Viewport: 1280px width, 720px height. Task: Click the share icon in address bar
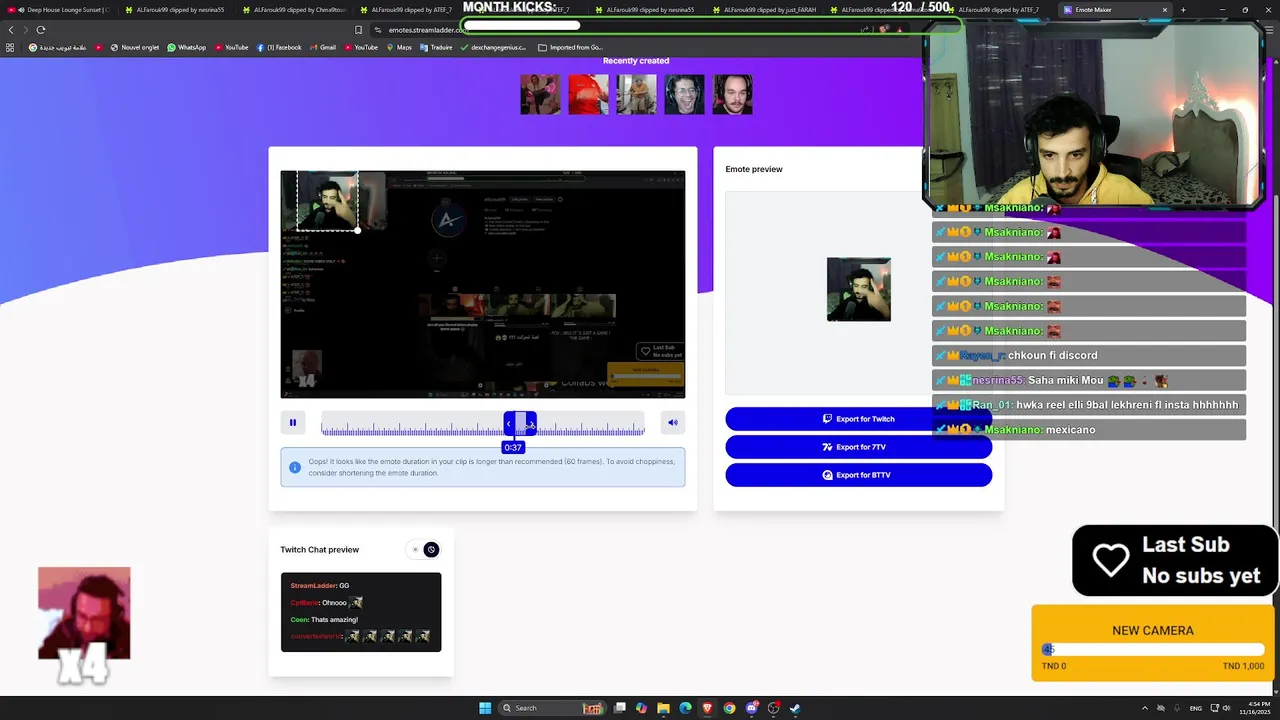pyautogui.click(x=865, y=29)
